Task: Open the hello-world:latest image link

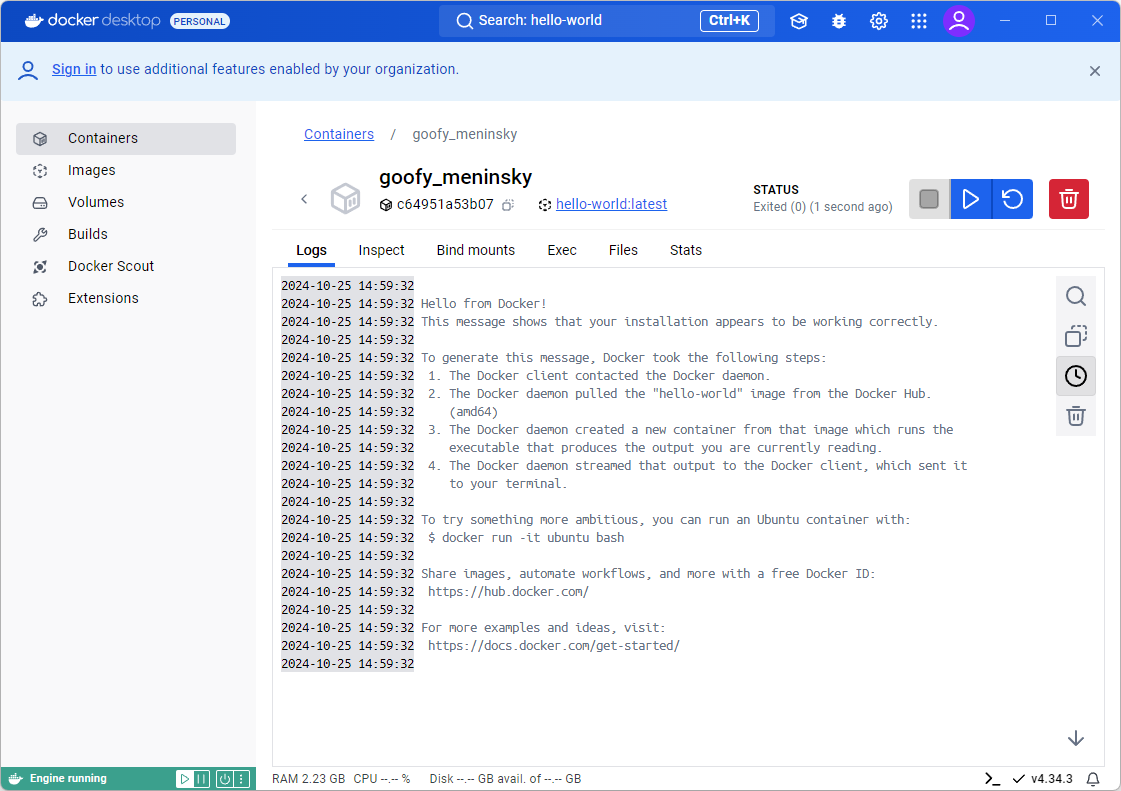Action: click(611, 205)
